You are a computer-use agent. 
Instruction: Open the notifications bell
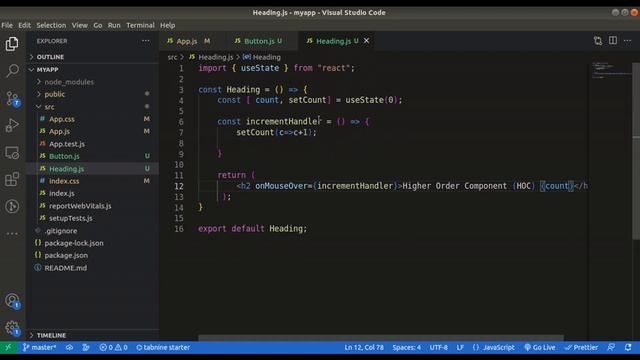pos(628,347)
